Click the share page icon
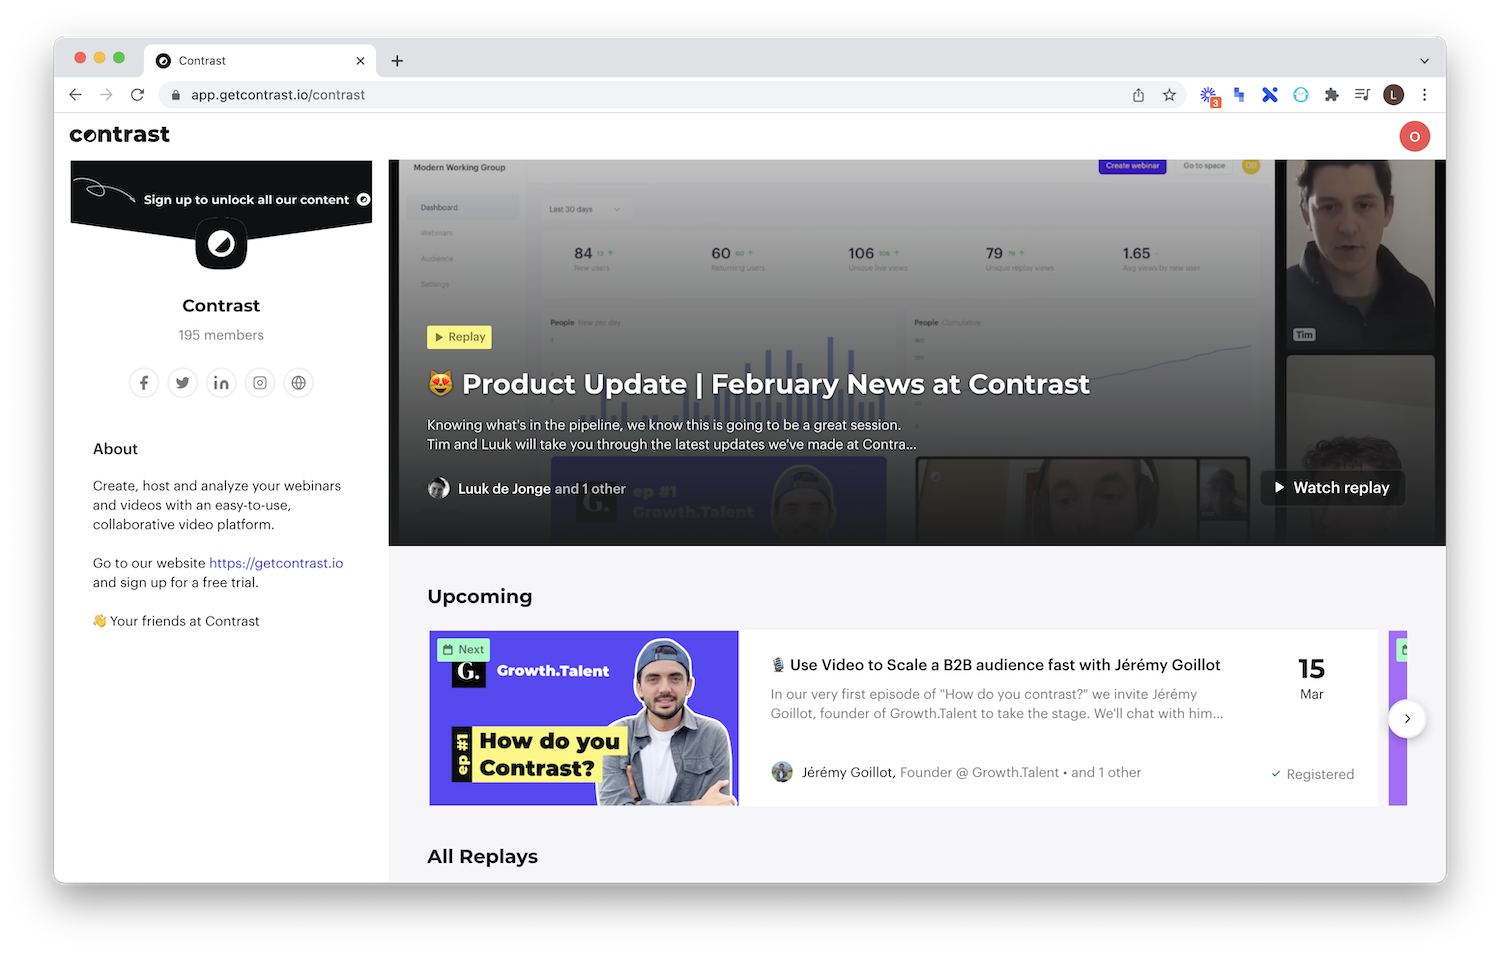Image resolution: width=1500 pixels, height=954 pixels. point(1138,95)
